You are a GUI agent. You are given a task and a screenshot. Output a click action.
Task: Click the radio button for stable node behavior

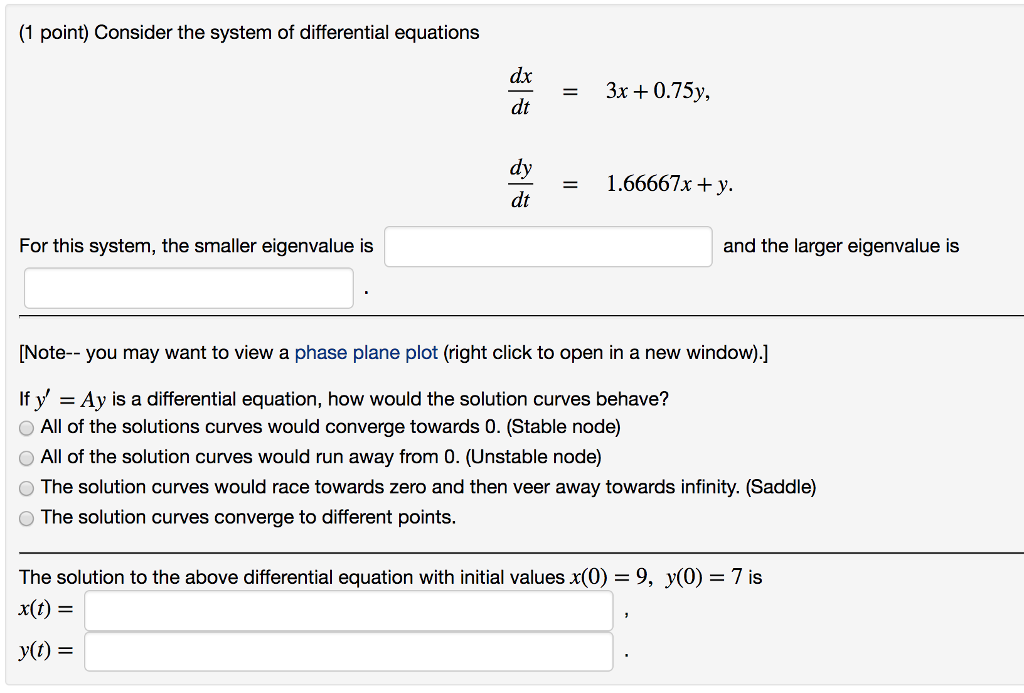pos(26,427)
